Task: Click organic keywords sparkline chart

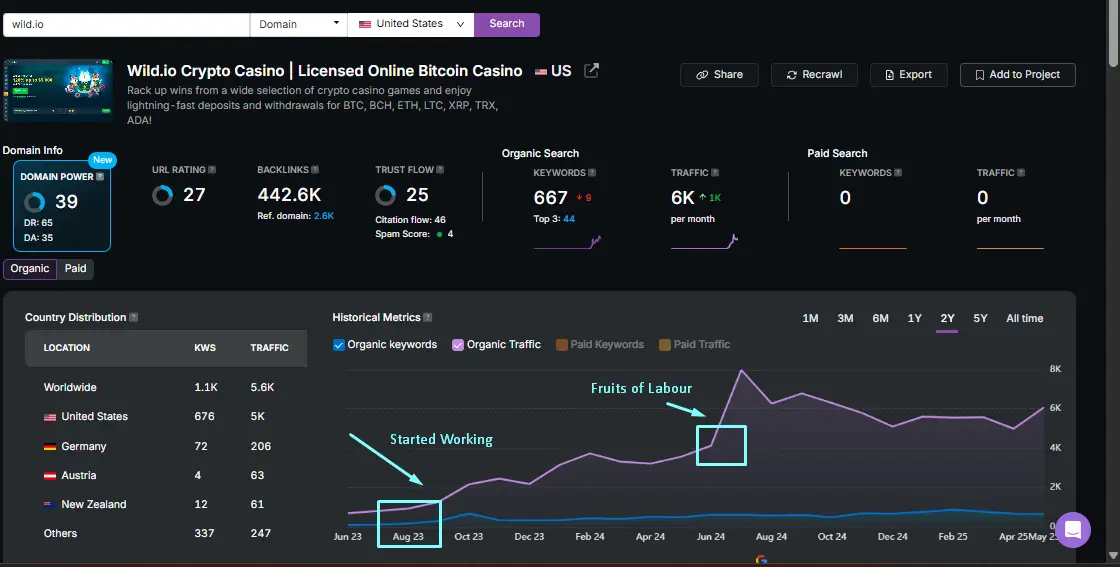Action: tap(568, 242)
